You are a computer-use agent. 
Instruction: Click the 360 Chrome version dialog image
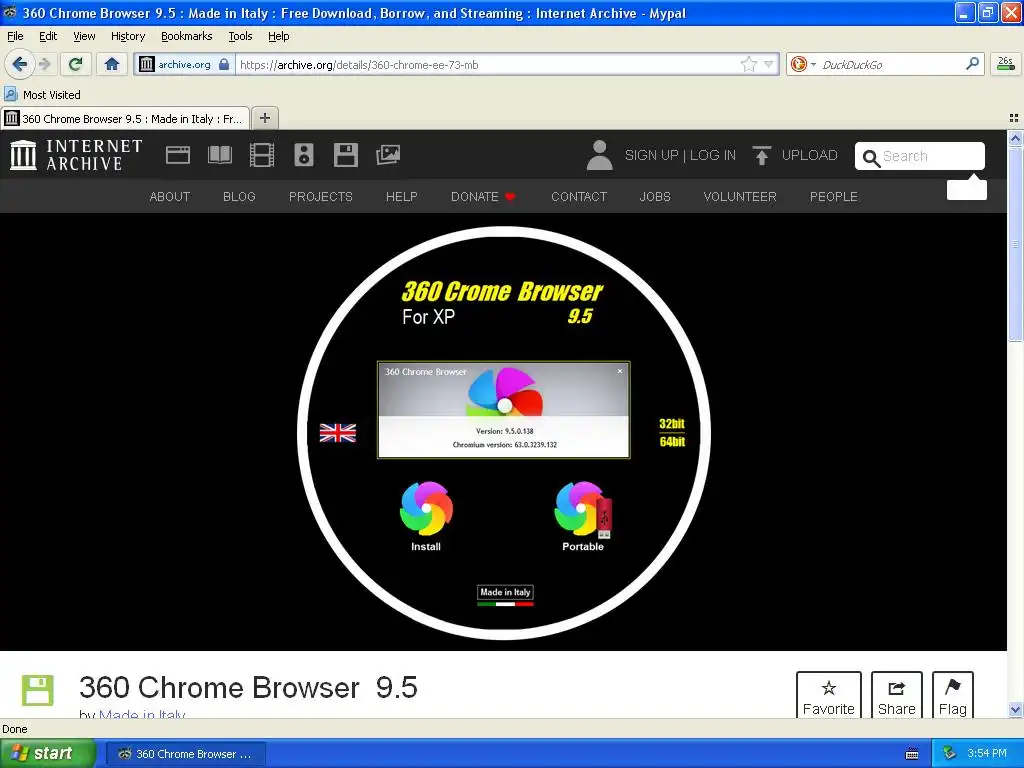pyautogui.click(x=504, y=409)
